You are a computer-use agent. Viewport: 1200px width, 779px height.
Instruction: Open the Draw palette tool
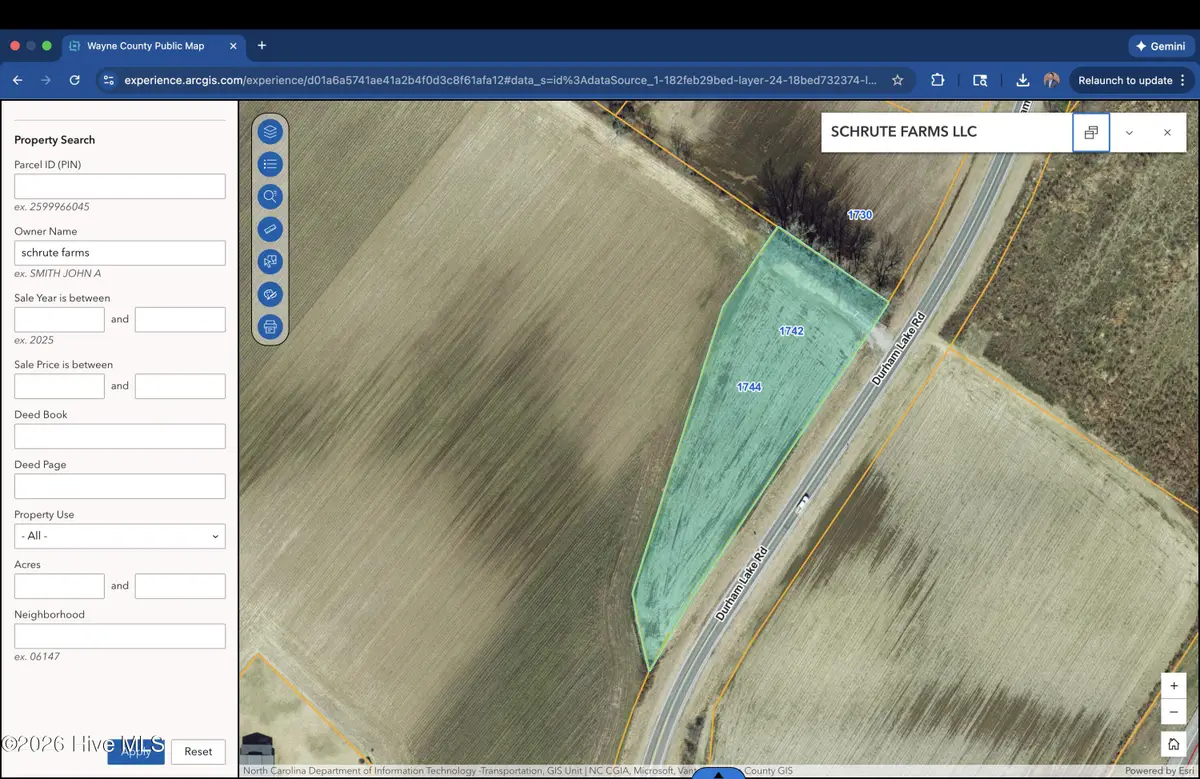point(270,294)
